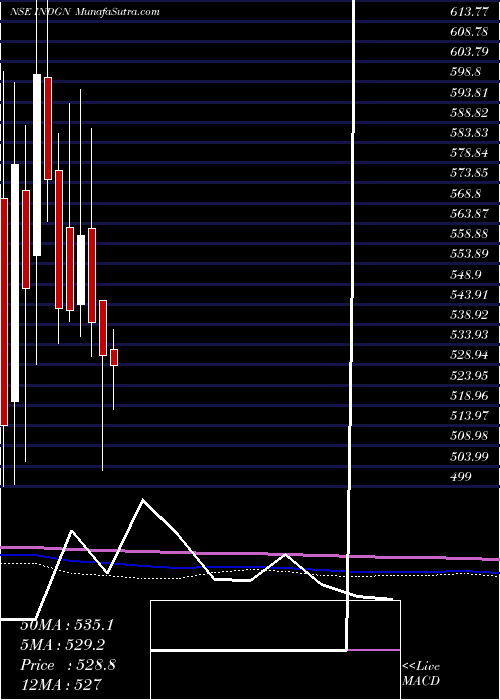Click the 50MA : 535.1 readout
This screenshot has height=700, width=500.
click(67, 625)
